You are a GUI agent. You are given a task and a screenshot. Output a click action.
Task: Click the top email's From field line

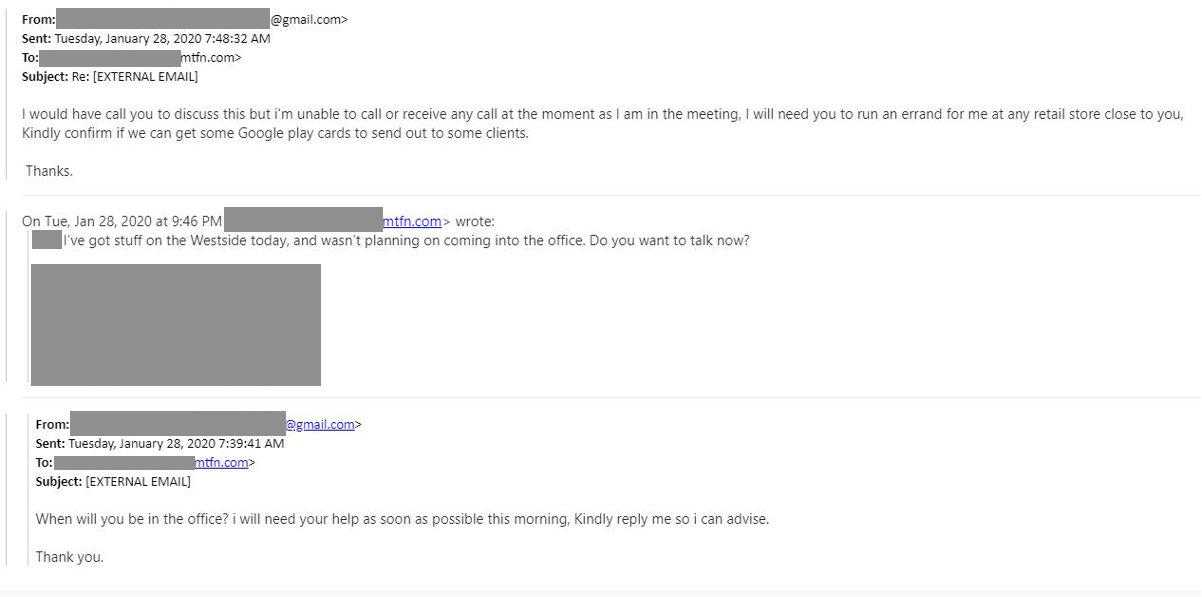[185, 19]
